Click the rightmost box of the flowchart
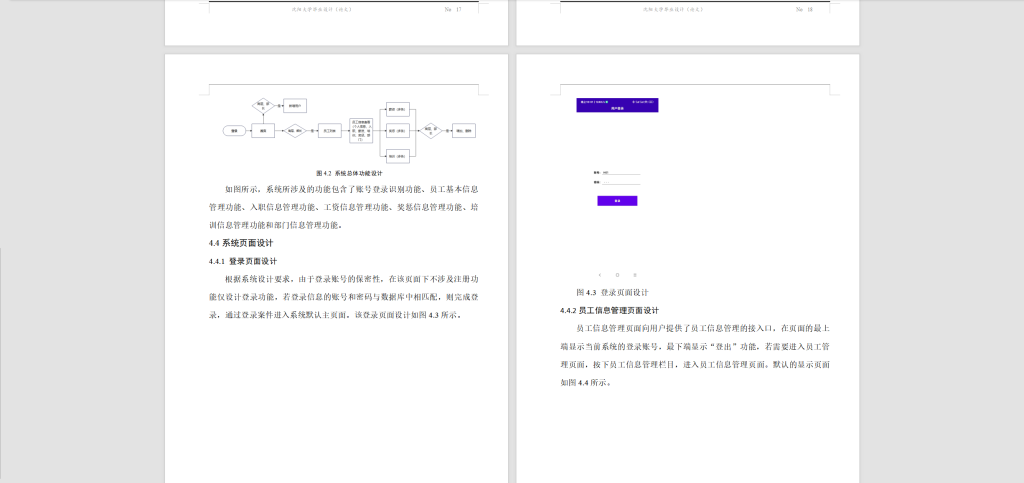 click(464, 131)
